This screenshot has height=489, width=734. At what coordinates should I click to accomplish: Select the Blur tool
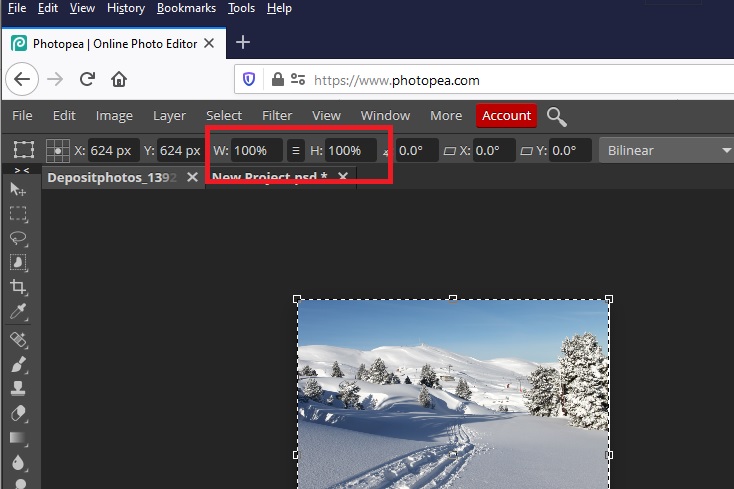click(18, 463)
